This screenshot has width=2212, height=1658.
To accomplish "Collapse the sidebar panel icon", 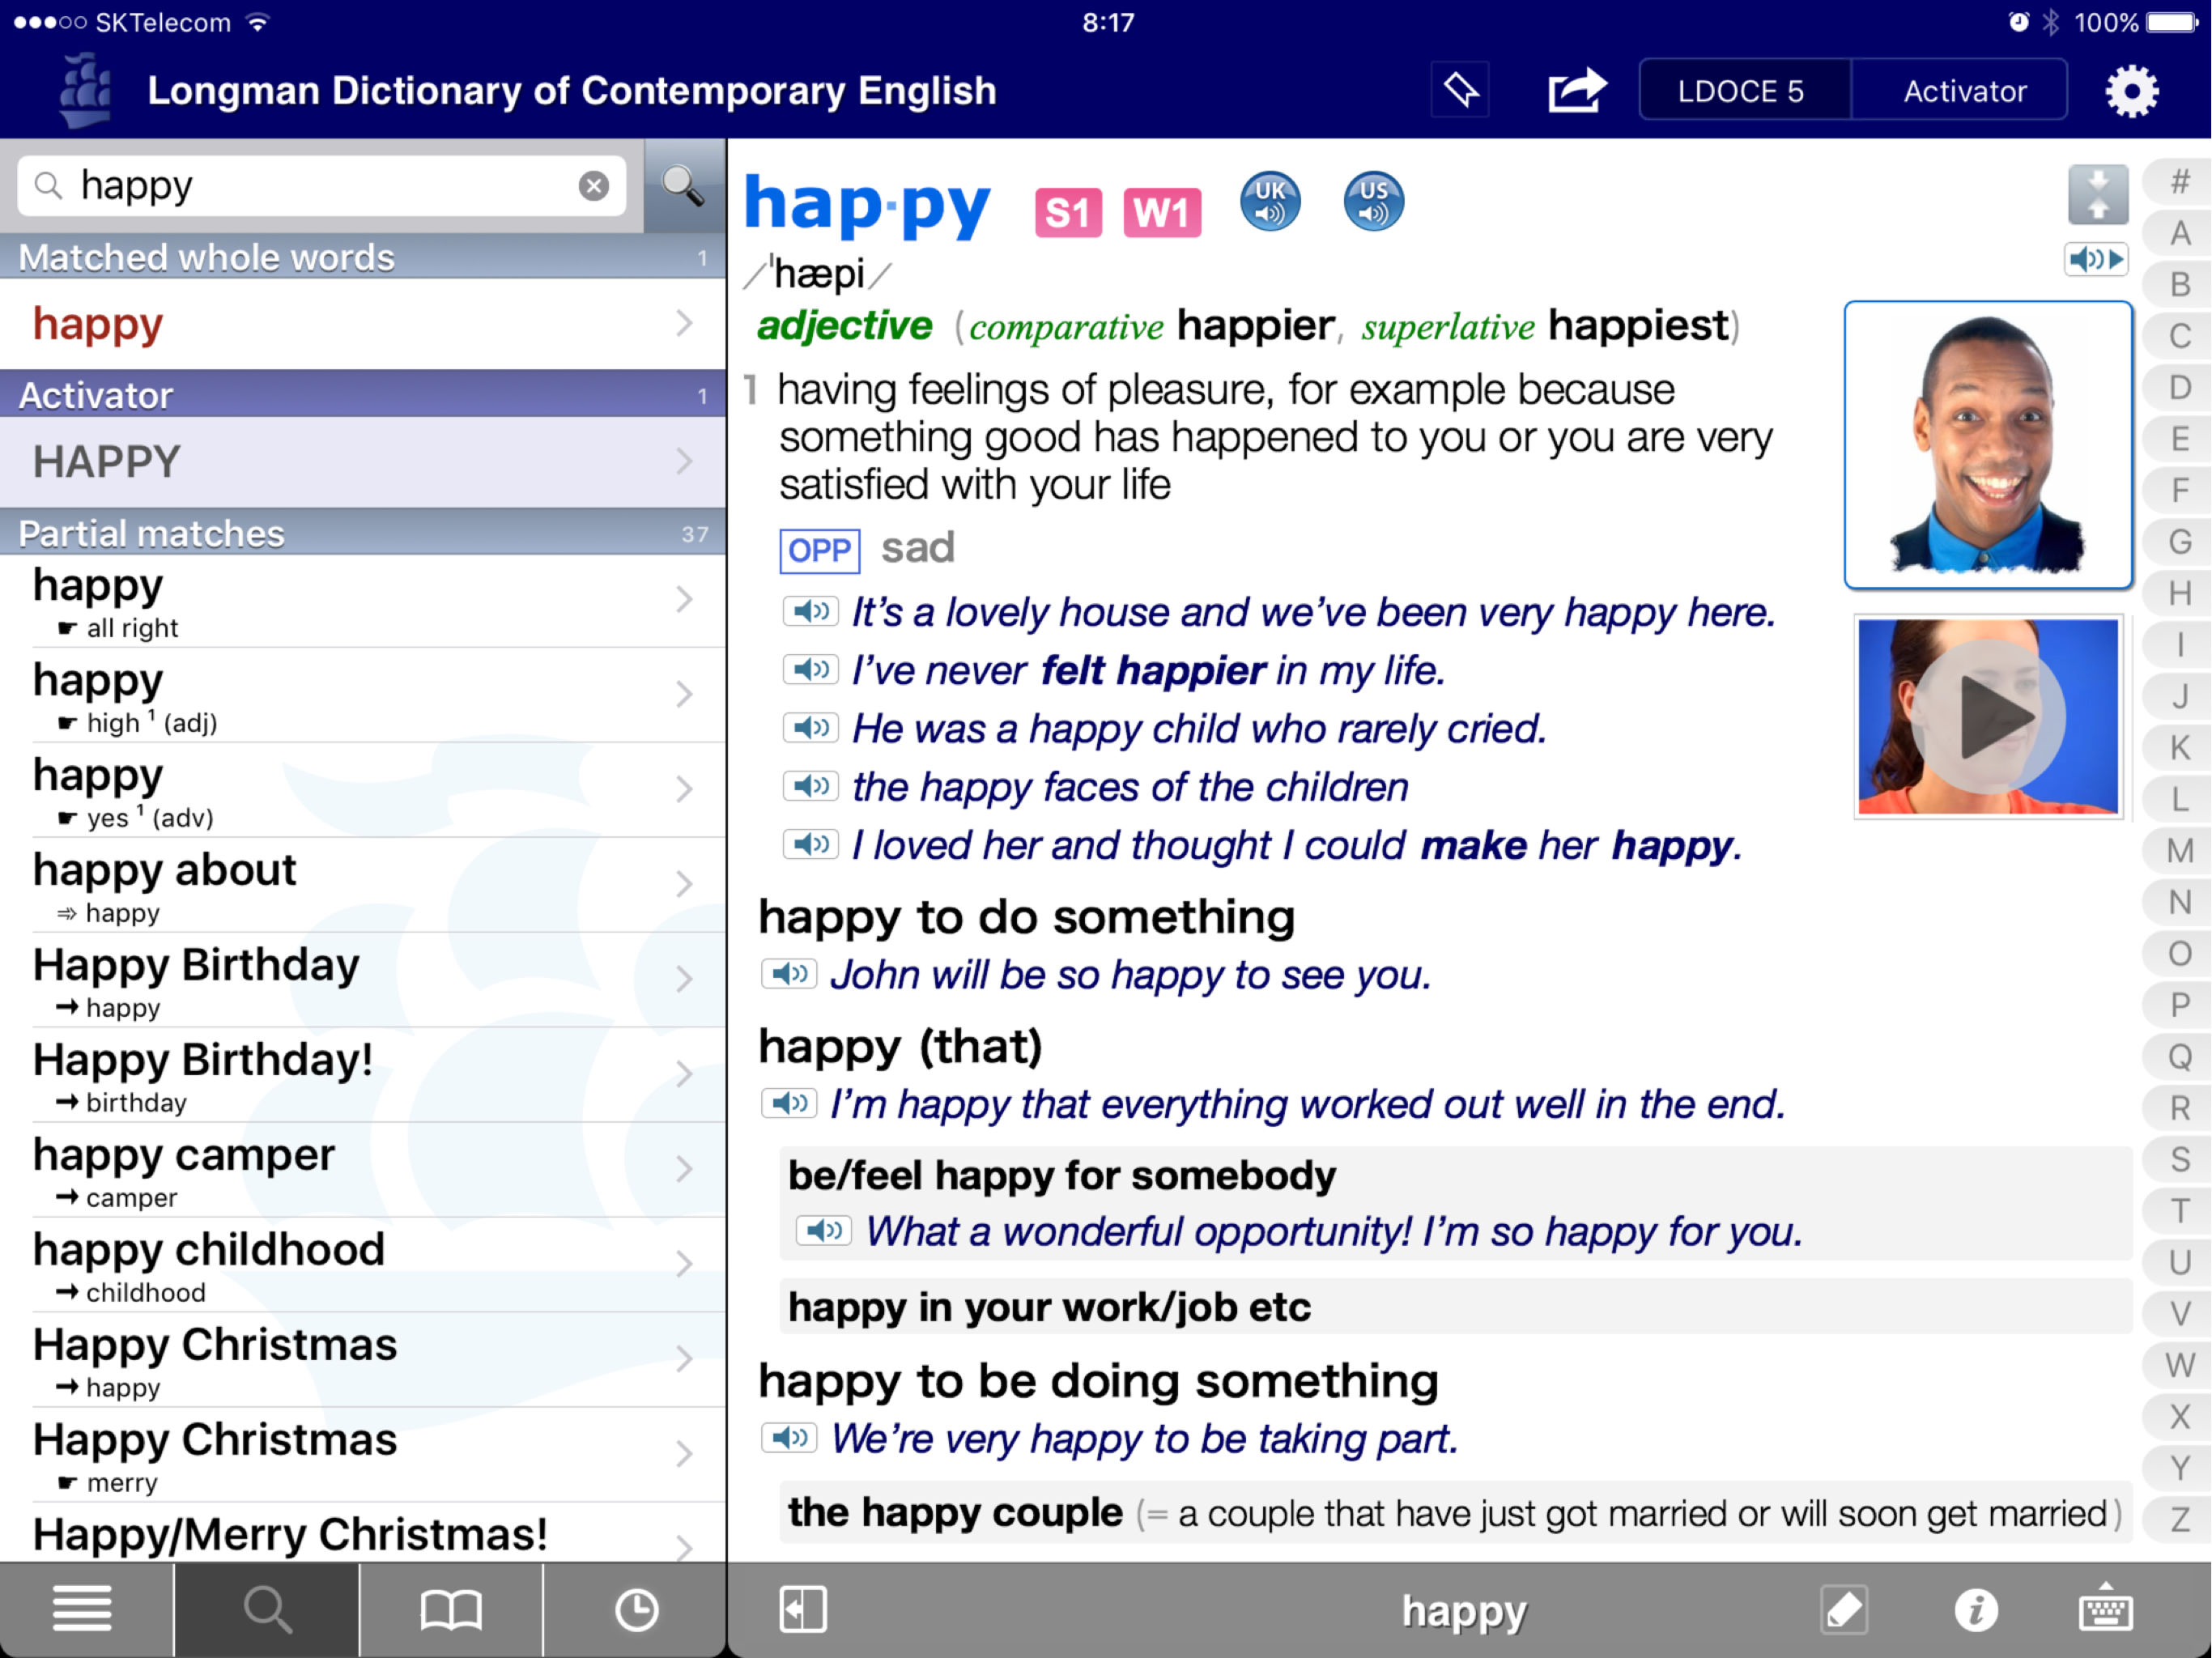I will (803, 1610).
